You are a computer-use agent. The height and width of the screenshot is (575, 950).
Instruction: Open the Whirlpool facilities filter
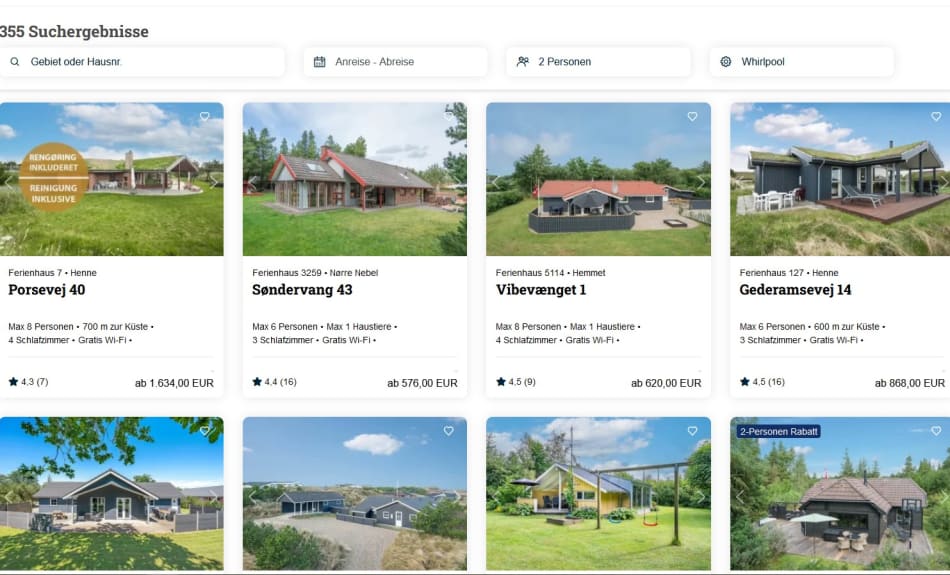(x=801, y=62)
